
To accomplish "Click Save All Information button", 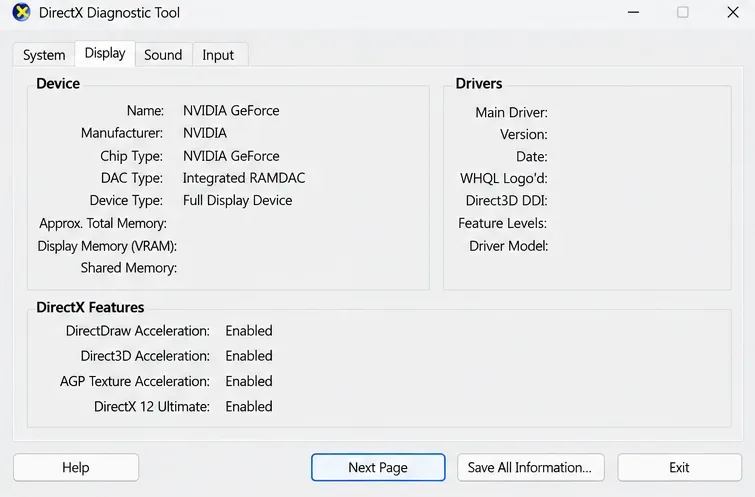I will click(x=530, y=467).
